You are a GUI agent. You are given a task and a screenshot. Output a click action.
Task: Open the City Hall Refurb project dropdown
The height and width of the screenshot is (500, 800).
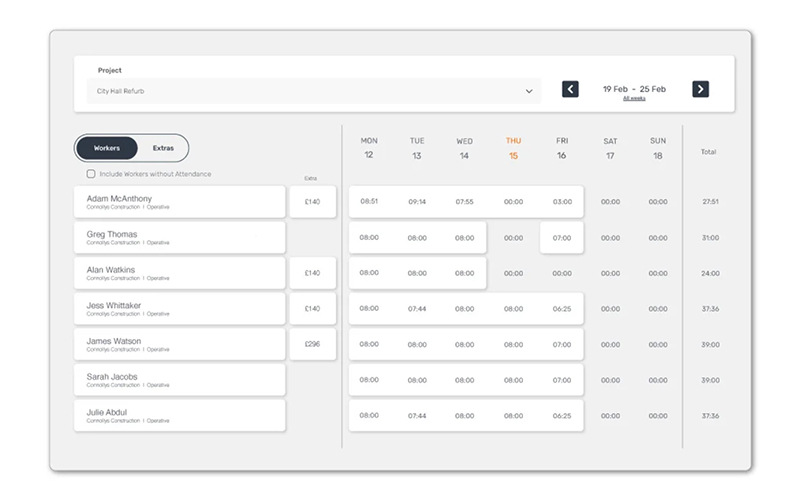tap(314, 91)
